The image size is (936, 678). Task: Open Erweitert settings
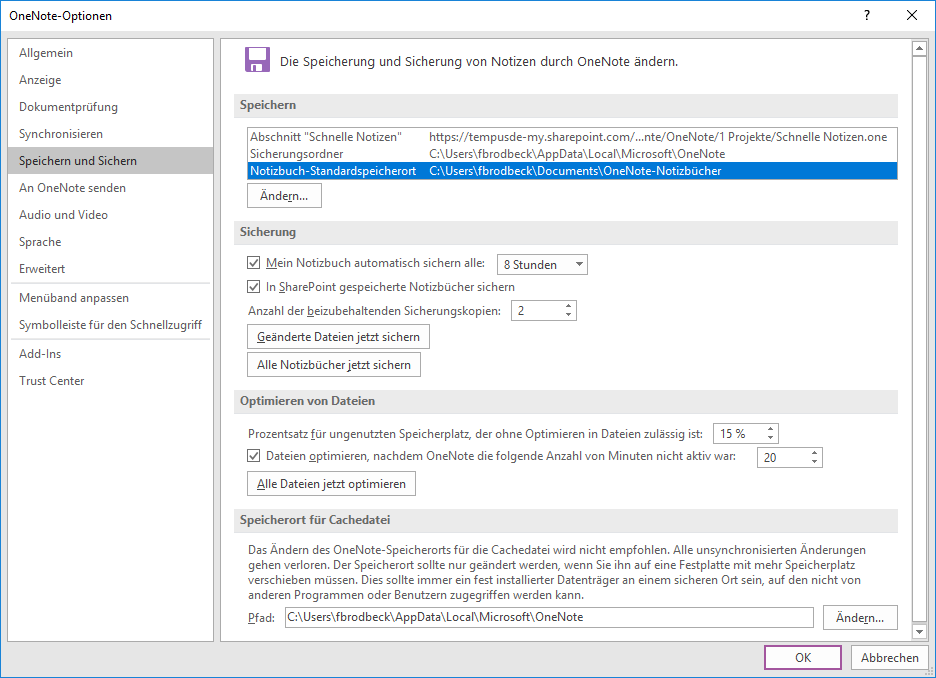coord(110,269)
